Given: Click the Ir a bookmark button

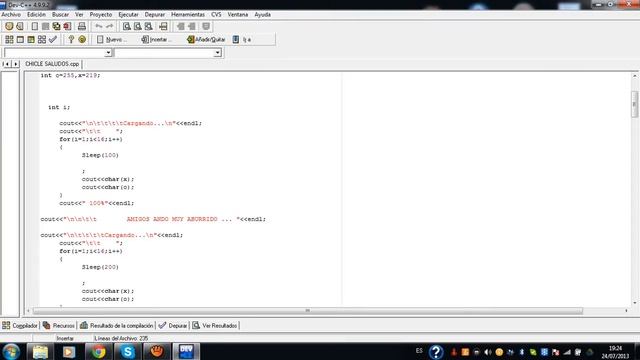Looking at the screenshot, I should [x=242, y=39].
